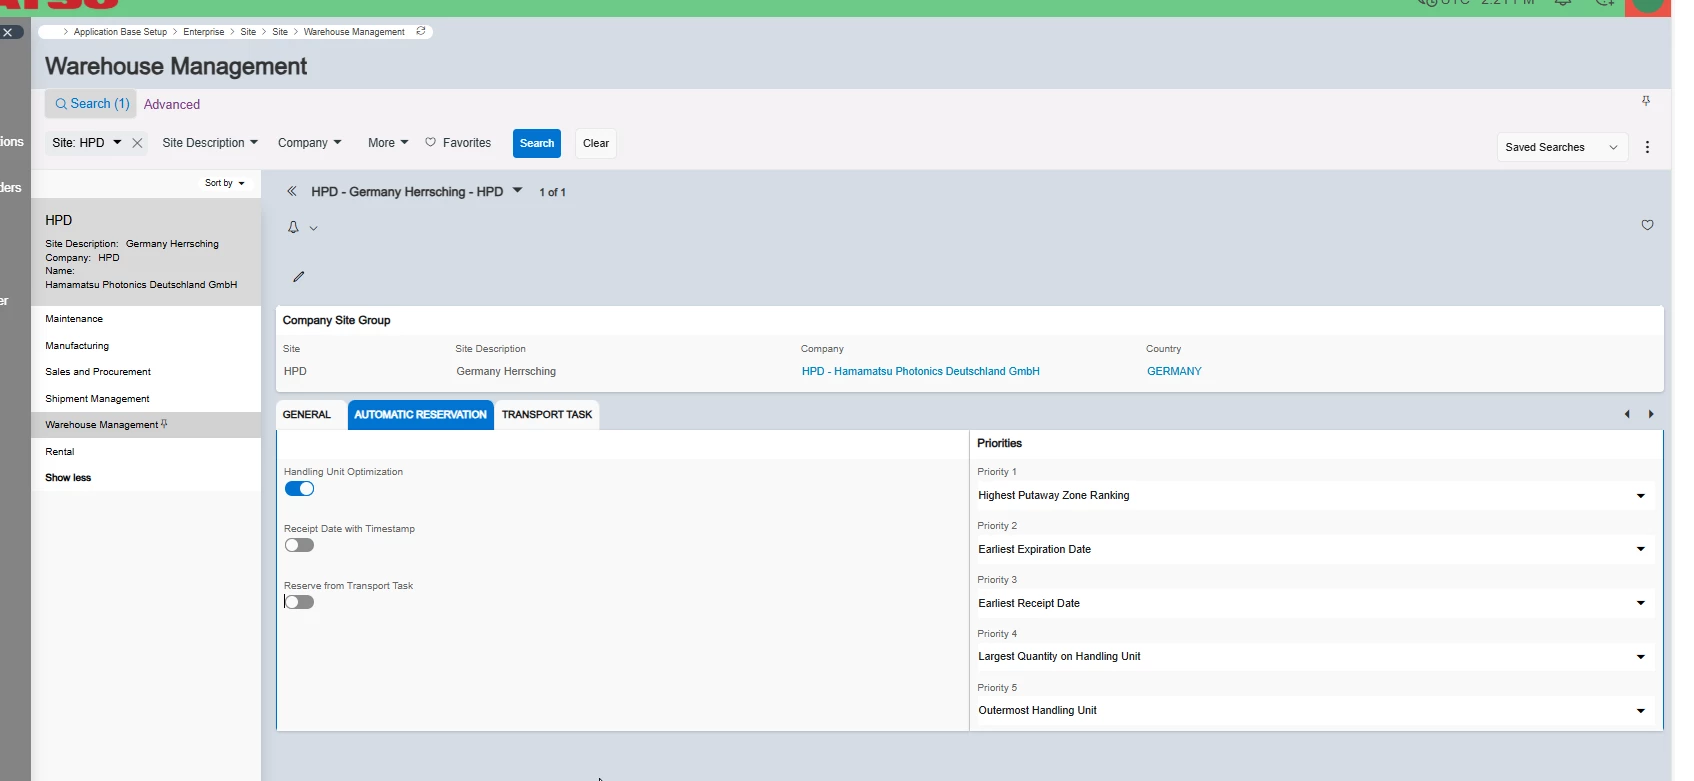Click the notification bell icon under the record title
Screen dimensions: 1694x781
[x=293, y=228]
